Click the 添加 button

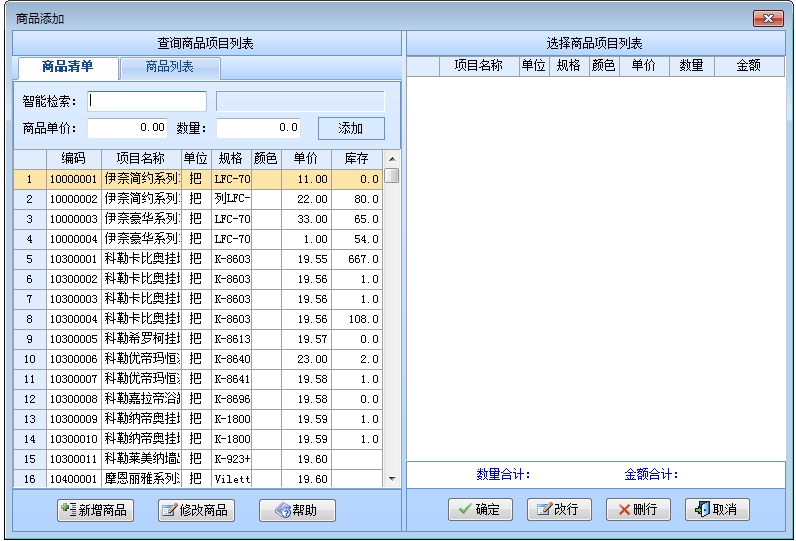point(351,128)
